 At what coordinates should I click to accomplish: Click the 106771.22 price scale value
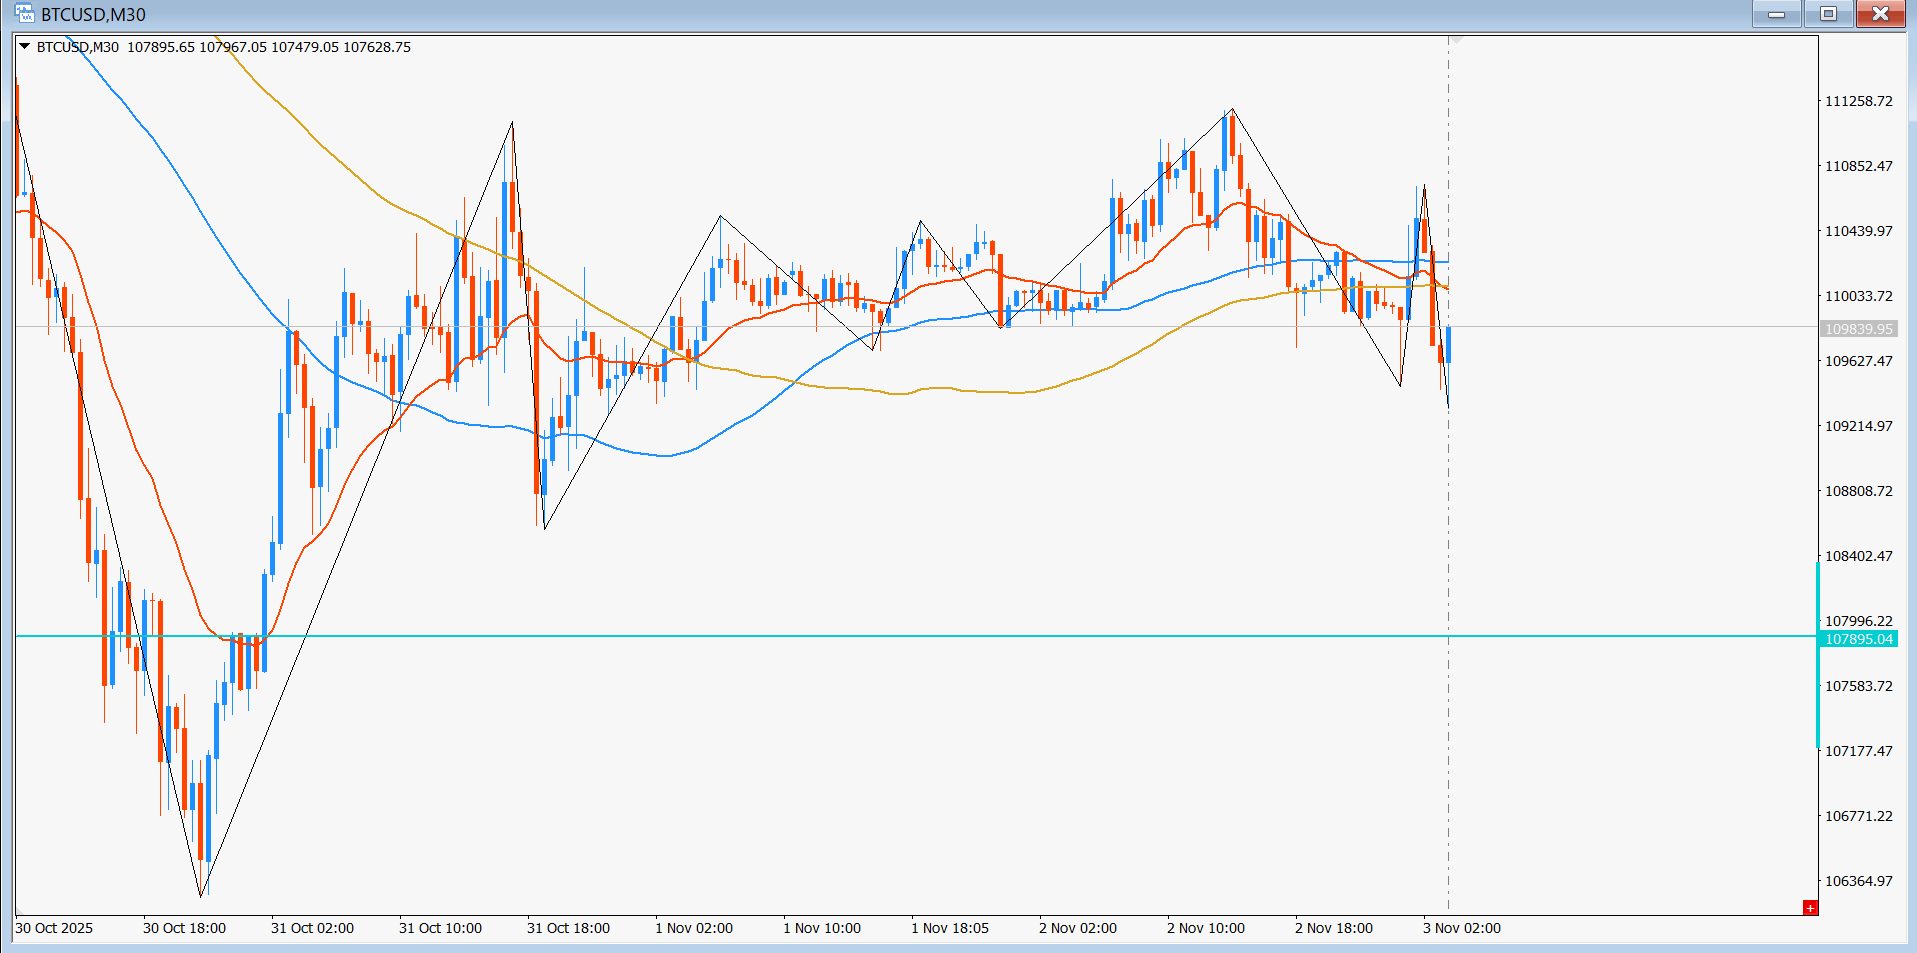coord(1858,816)
